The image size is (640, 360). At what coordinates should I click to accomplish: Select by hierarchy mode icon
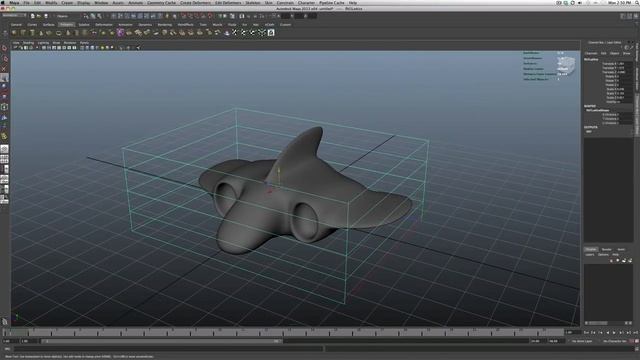tap(86, 16)
